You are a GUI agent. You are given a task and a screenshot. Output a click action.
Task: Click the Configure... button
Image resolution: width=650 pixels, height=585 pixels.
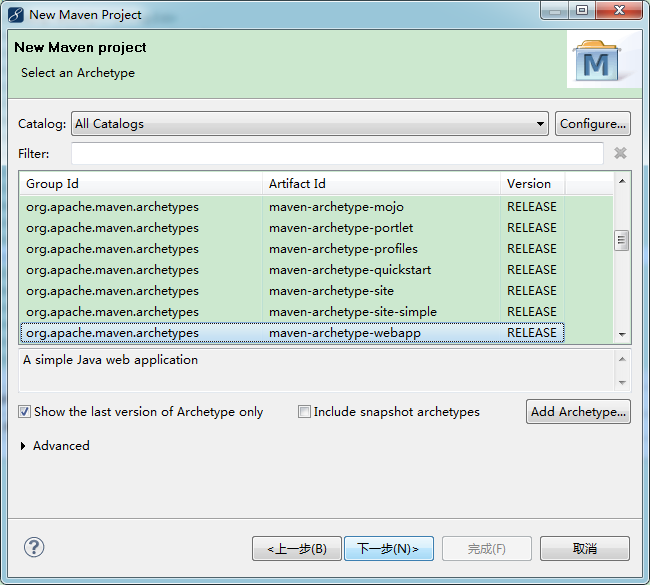593,124
